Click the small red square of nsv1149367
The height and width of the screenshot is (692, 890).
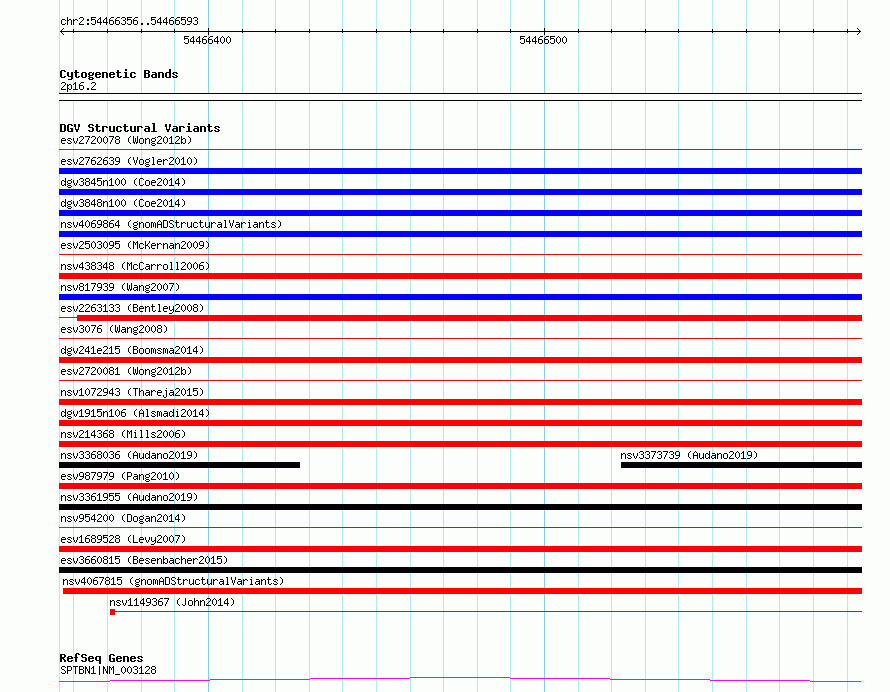tap(112, 612)
